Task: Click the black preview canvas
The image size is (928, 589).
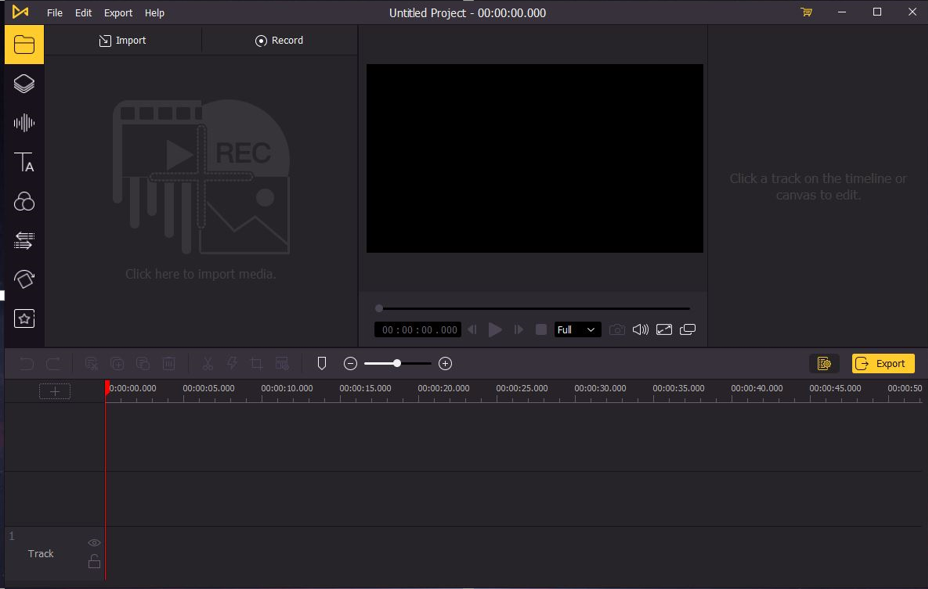Action: (534, 159)
